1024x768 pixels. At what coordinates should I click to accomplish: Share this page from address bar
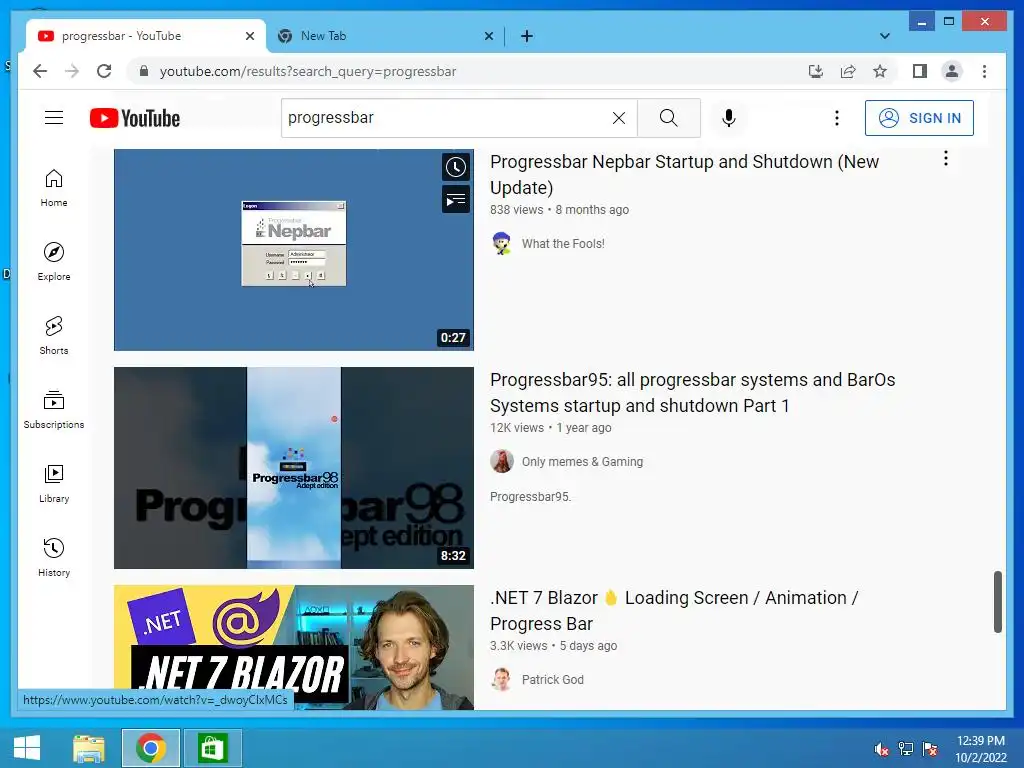pyautogui.click(x=848, y=71)
